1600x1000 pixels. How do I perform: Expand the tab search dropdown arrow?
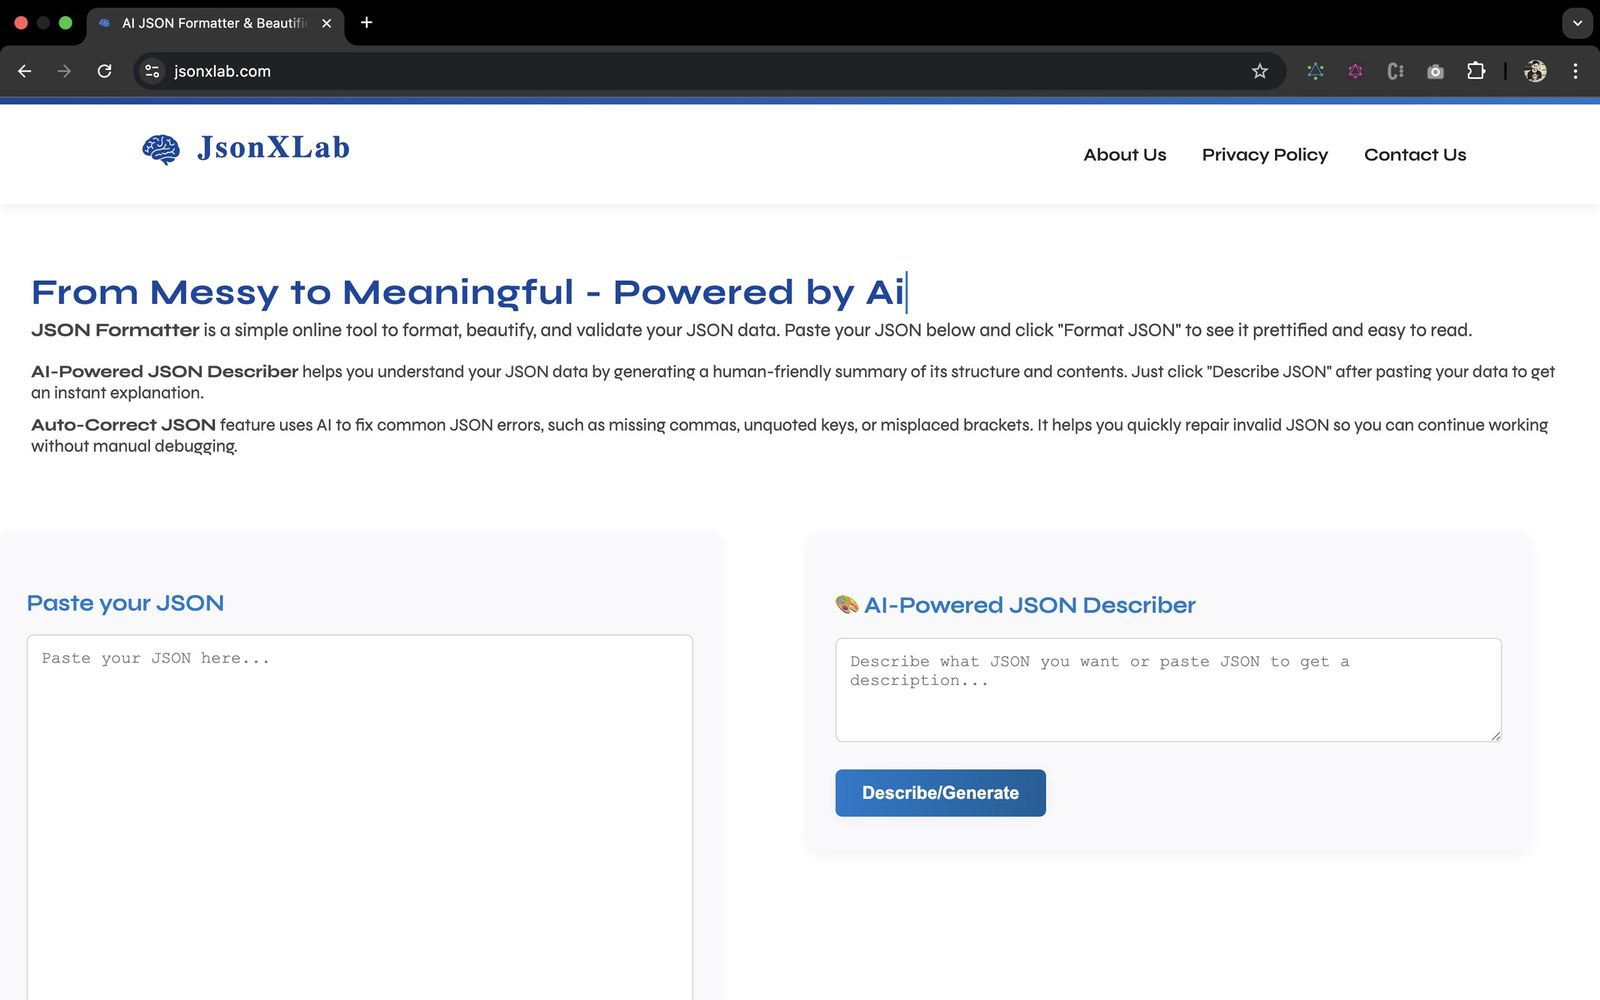click(x=1577, y=23)
